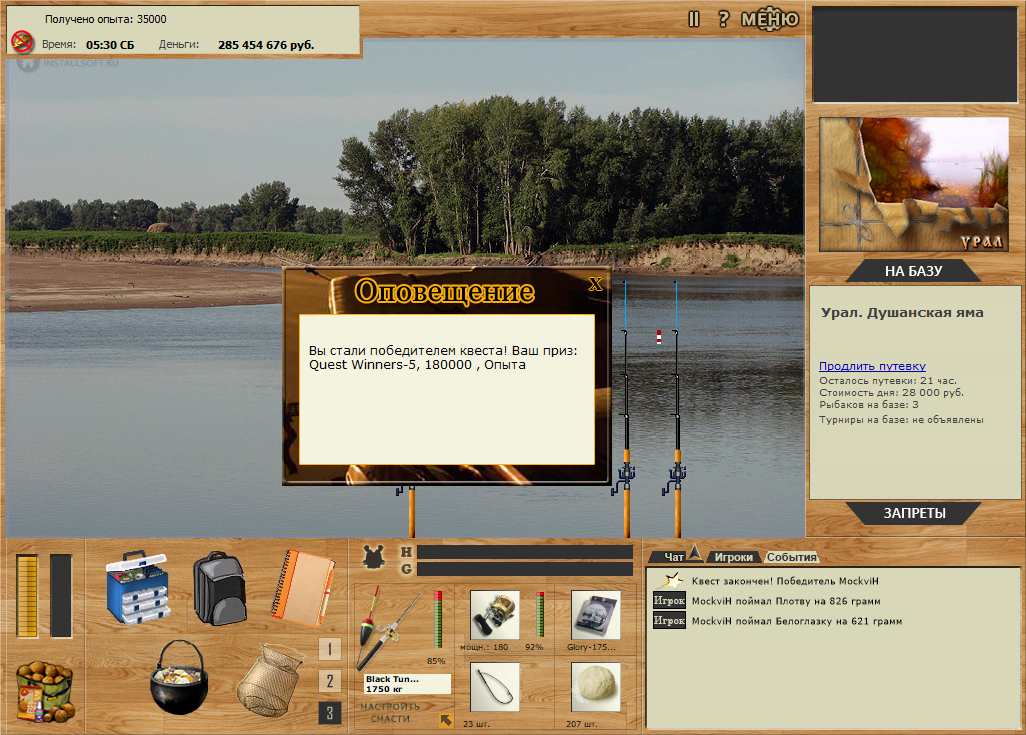Click Стоимость дня: 28 000 руб. text
1026x735 pixels.
(x=891, y=393)
